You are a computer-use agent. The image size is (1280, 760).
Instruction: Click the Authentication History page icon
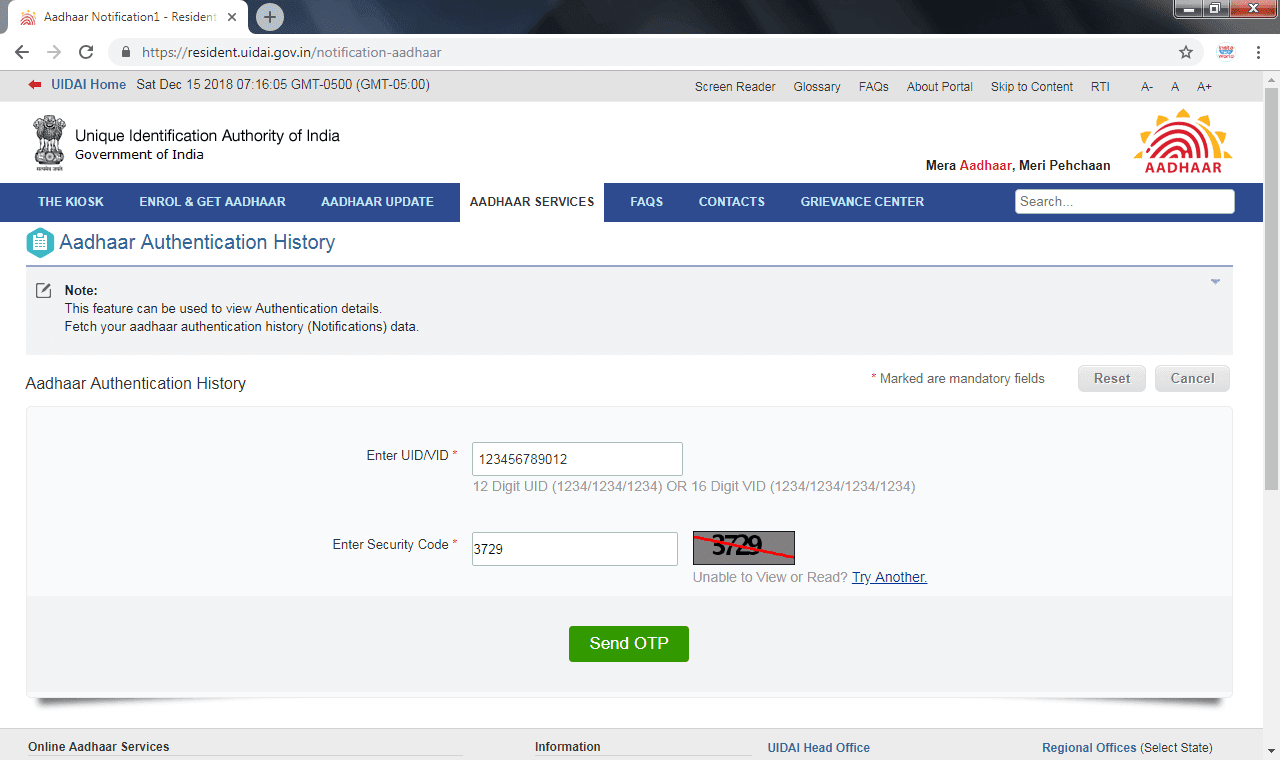(x=39, y=242)
